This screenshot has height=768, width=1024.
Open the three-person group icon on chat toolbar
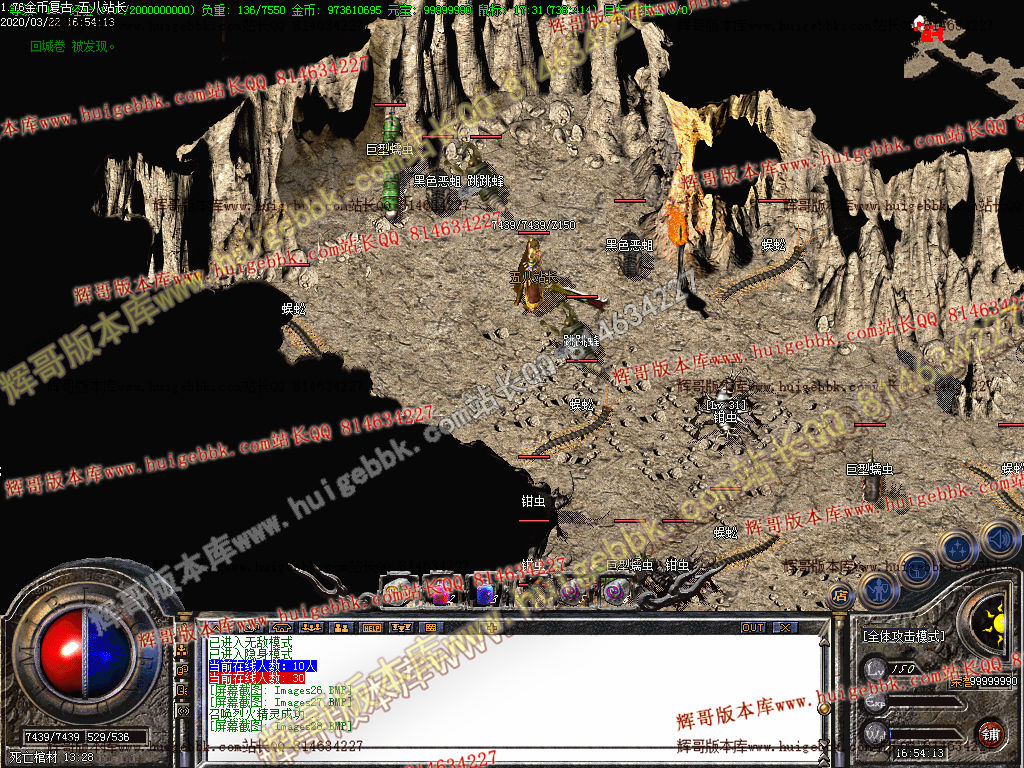312,628
